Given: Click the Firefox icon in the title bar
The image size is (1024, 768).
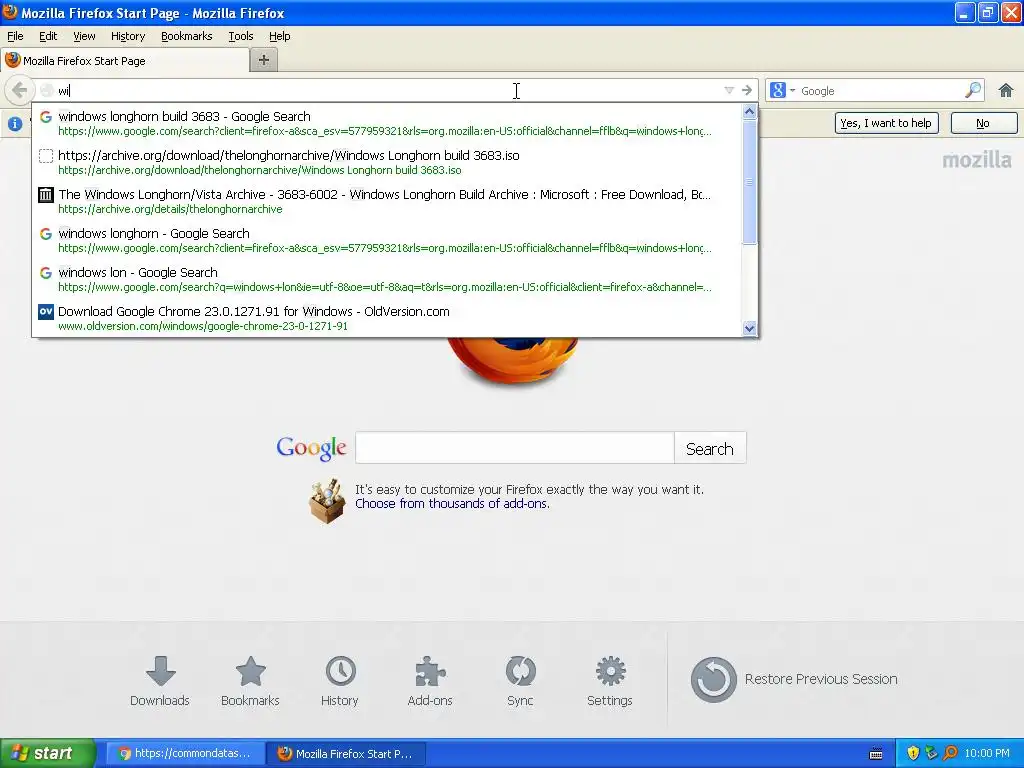Looking at the screenshot, I should point(10,12).
